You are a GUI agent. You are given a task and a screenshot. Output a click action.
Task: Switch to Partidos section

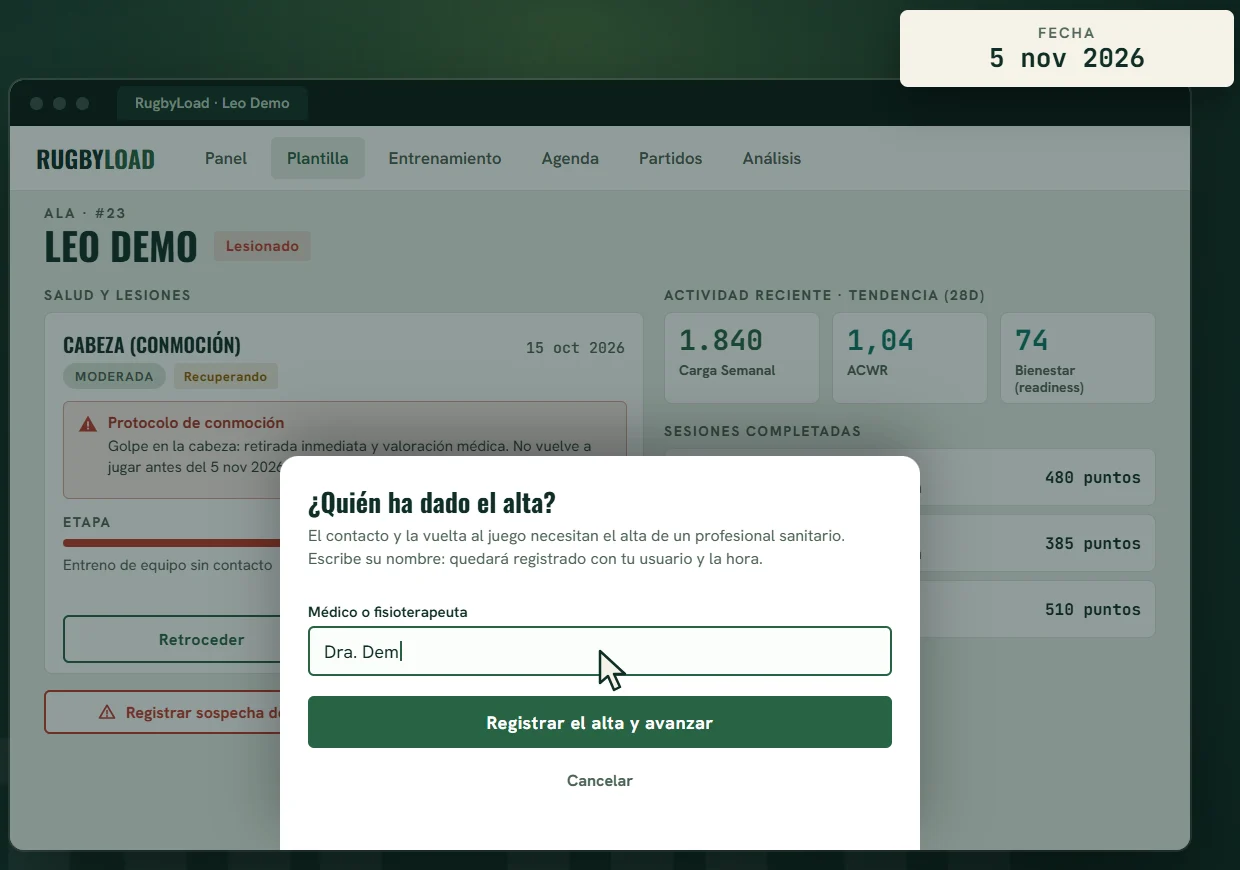671,158
